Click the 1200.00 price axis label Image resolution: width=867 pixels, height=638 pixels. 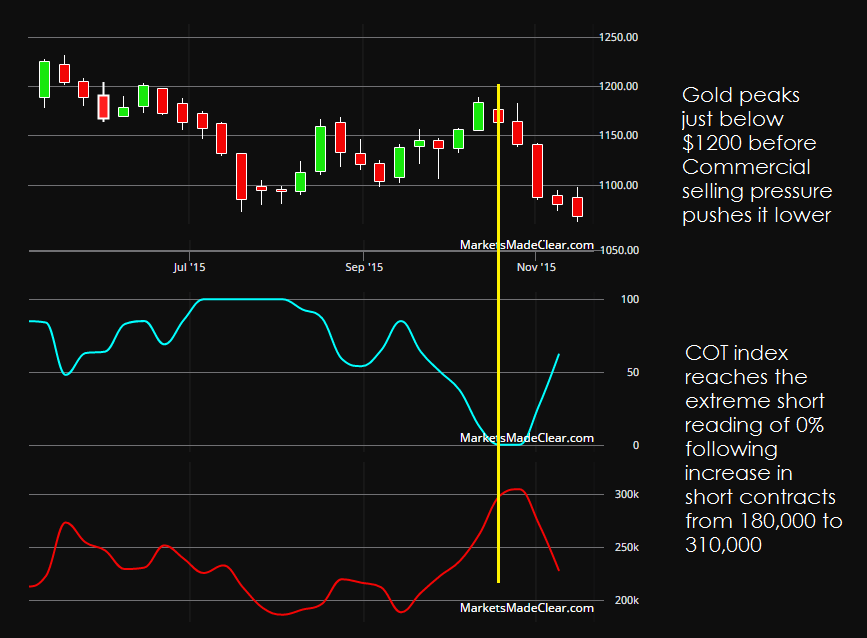(x=618, y=86)
